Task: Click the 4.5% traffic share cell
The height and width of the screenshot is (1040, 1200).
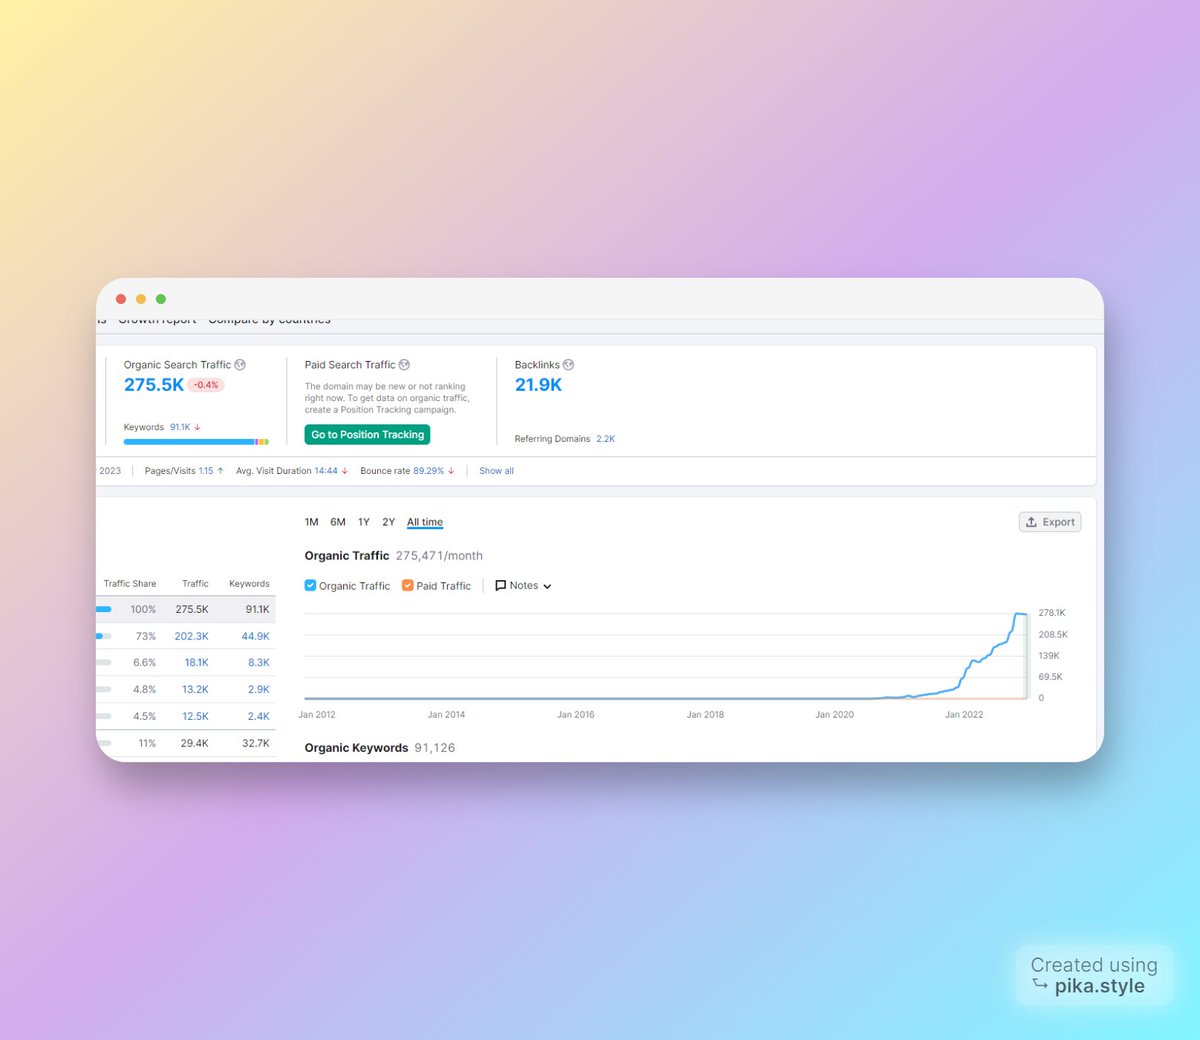Action: pos(144,717)
